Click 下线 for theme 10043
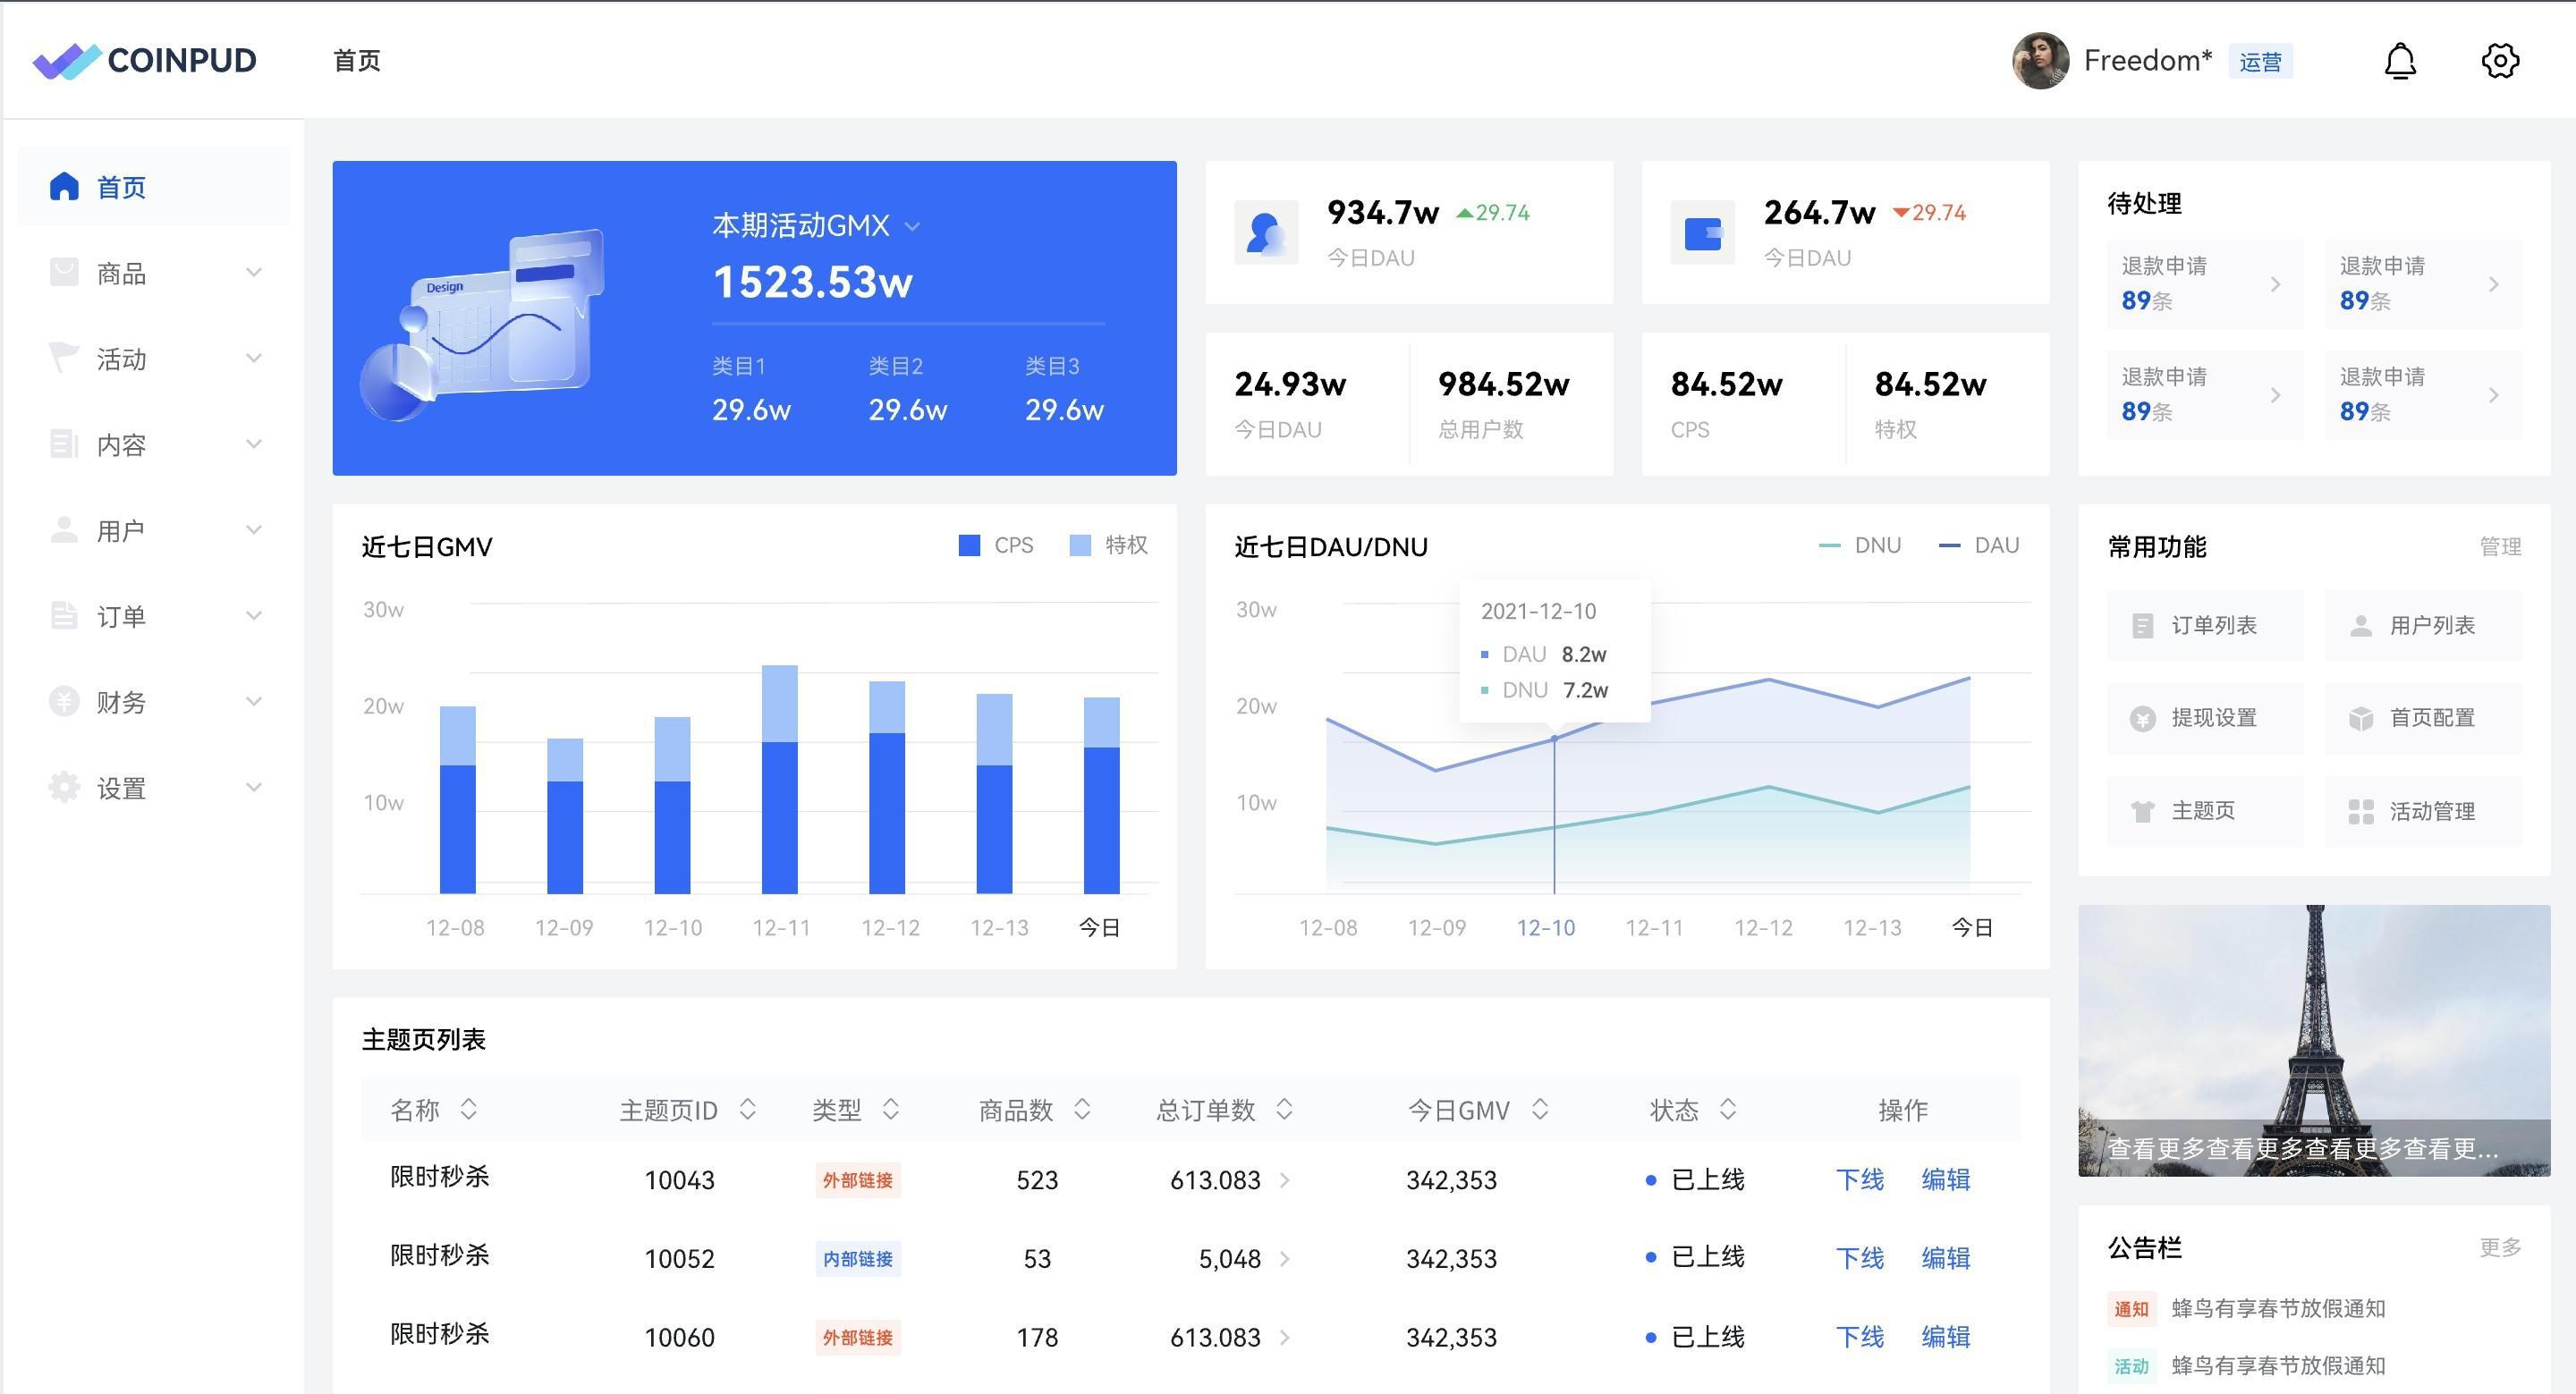Viewport: 2576px width, 1394px height. click(1859, 1180)
